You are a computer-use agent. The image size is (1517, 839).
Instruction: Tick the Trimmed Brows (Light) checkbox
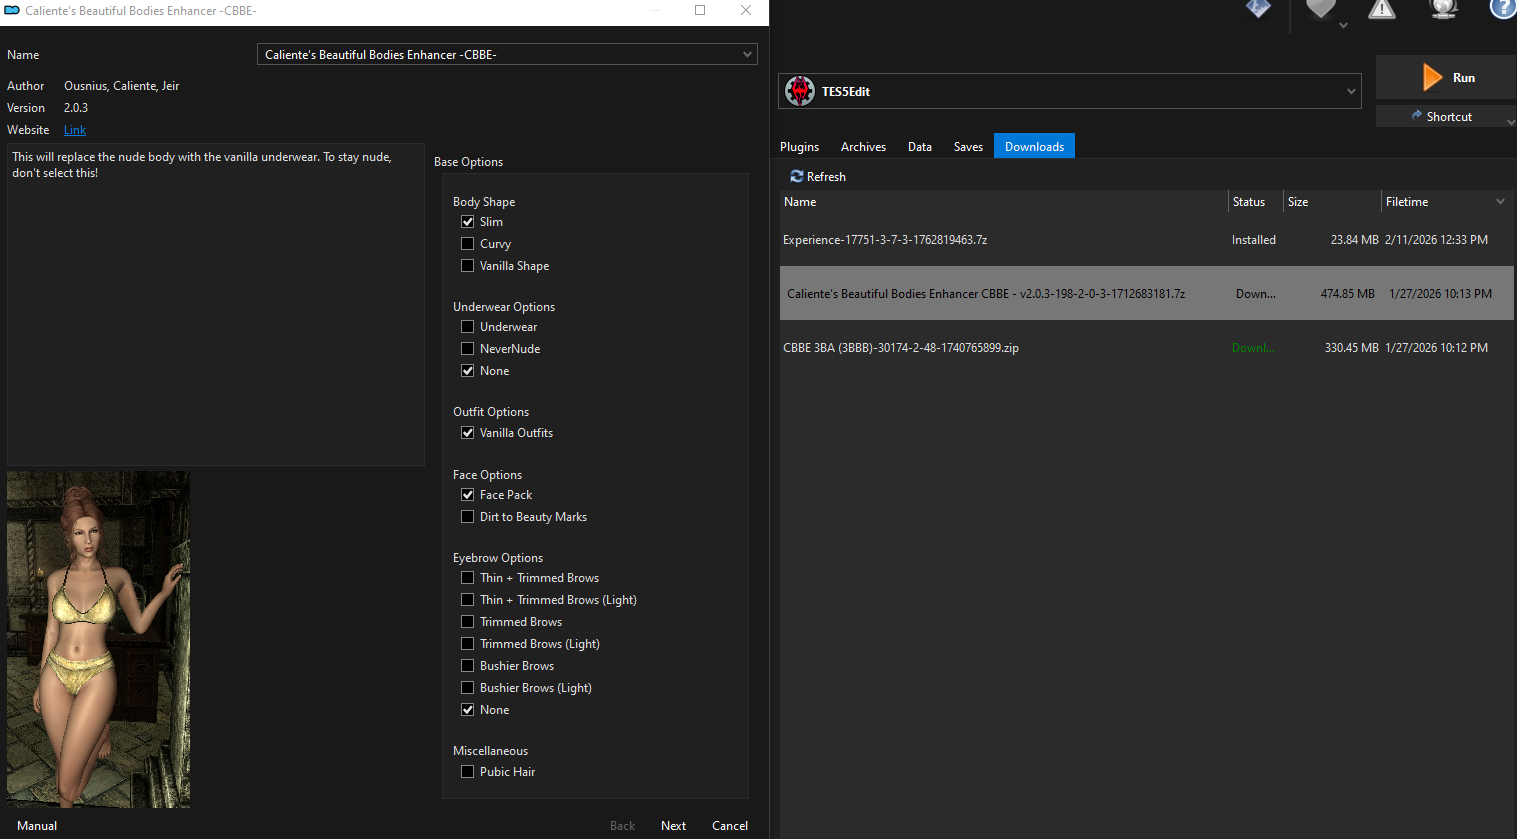(x=467, y=644)
